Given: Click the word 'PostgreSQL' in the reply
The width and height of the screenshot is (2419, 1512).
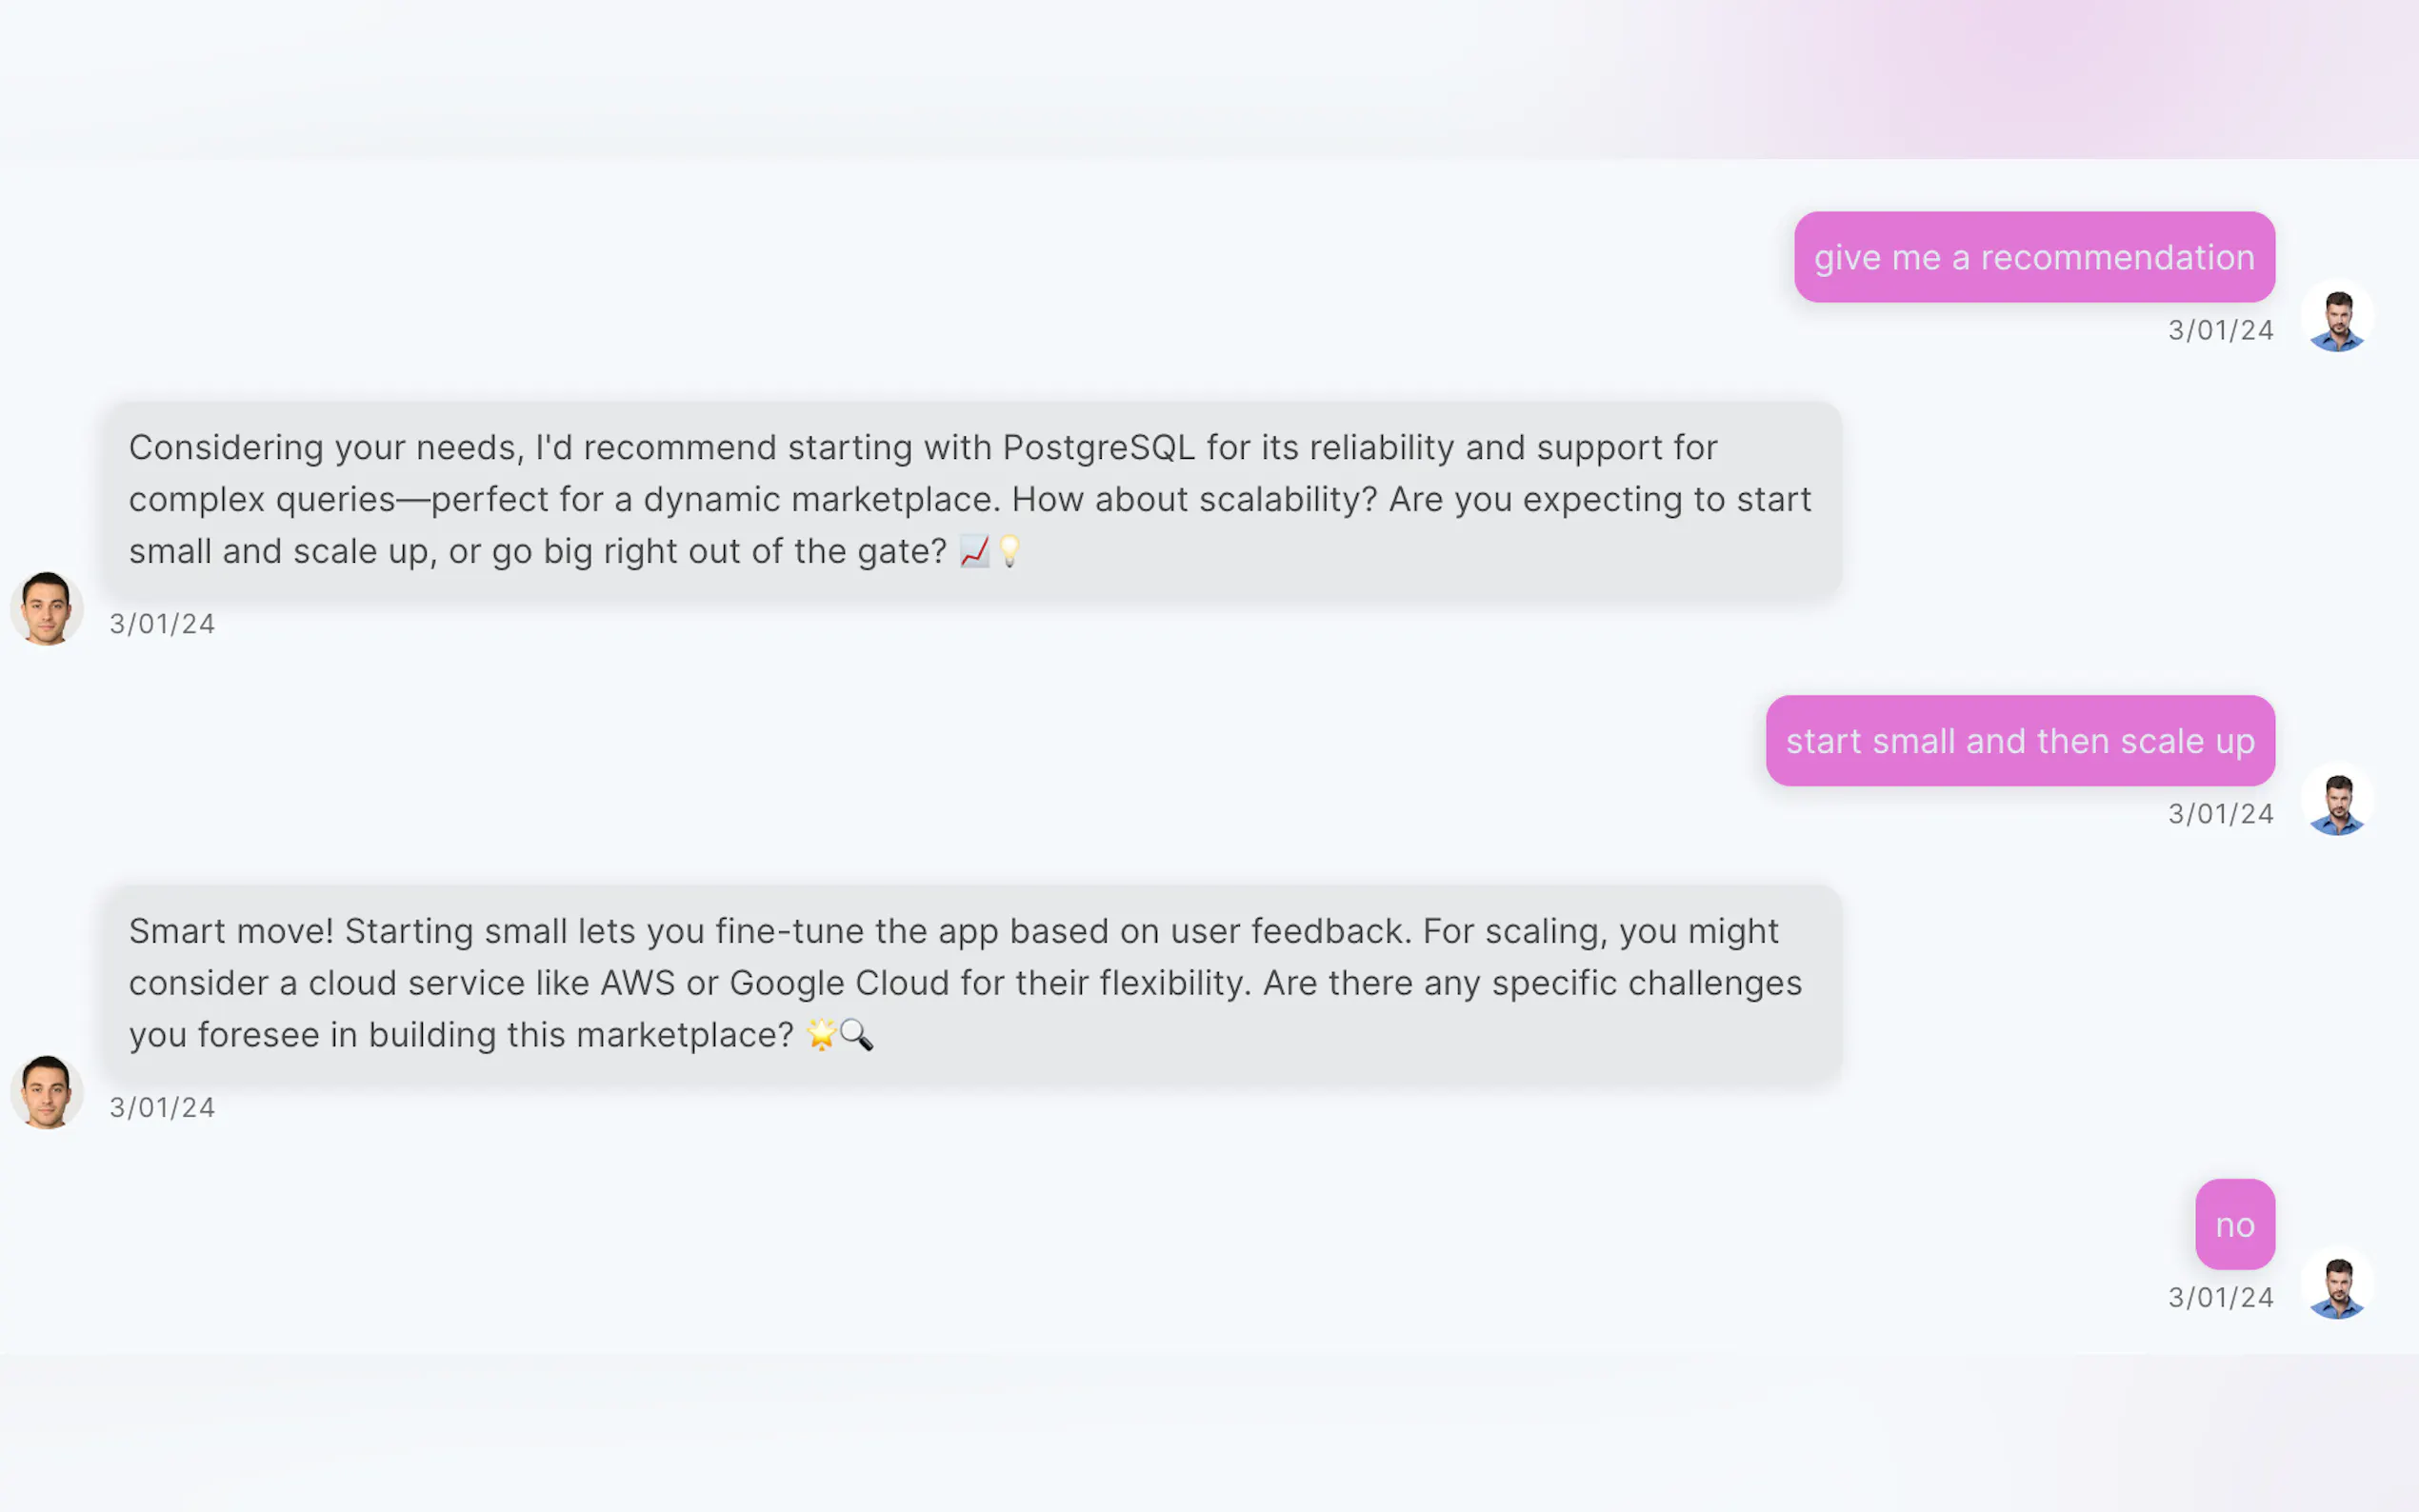Looking at the screenshot, I should pos(1098,448).
